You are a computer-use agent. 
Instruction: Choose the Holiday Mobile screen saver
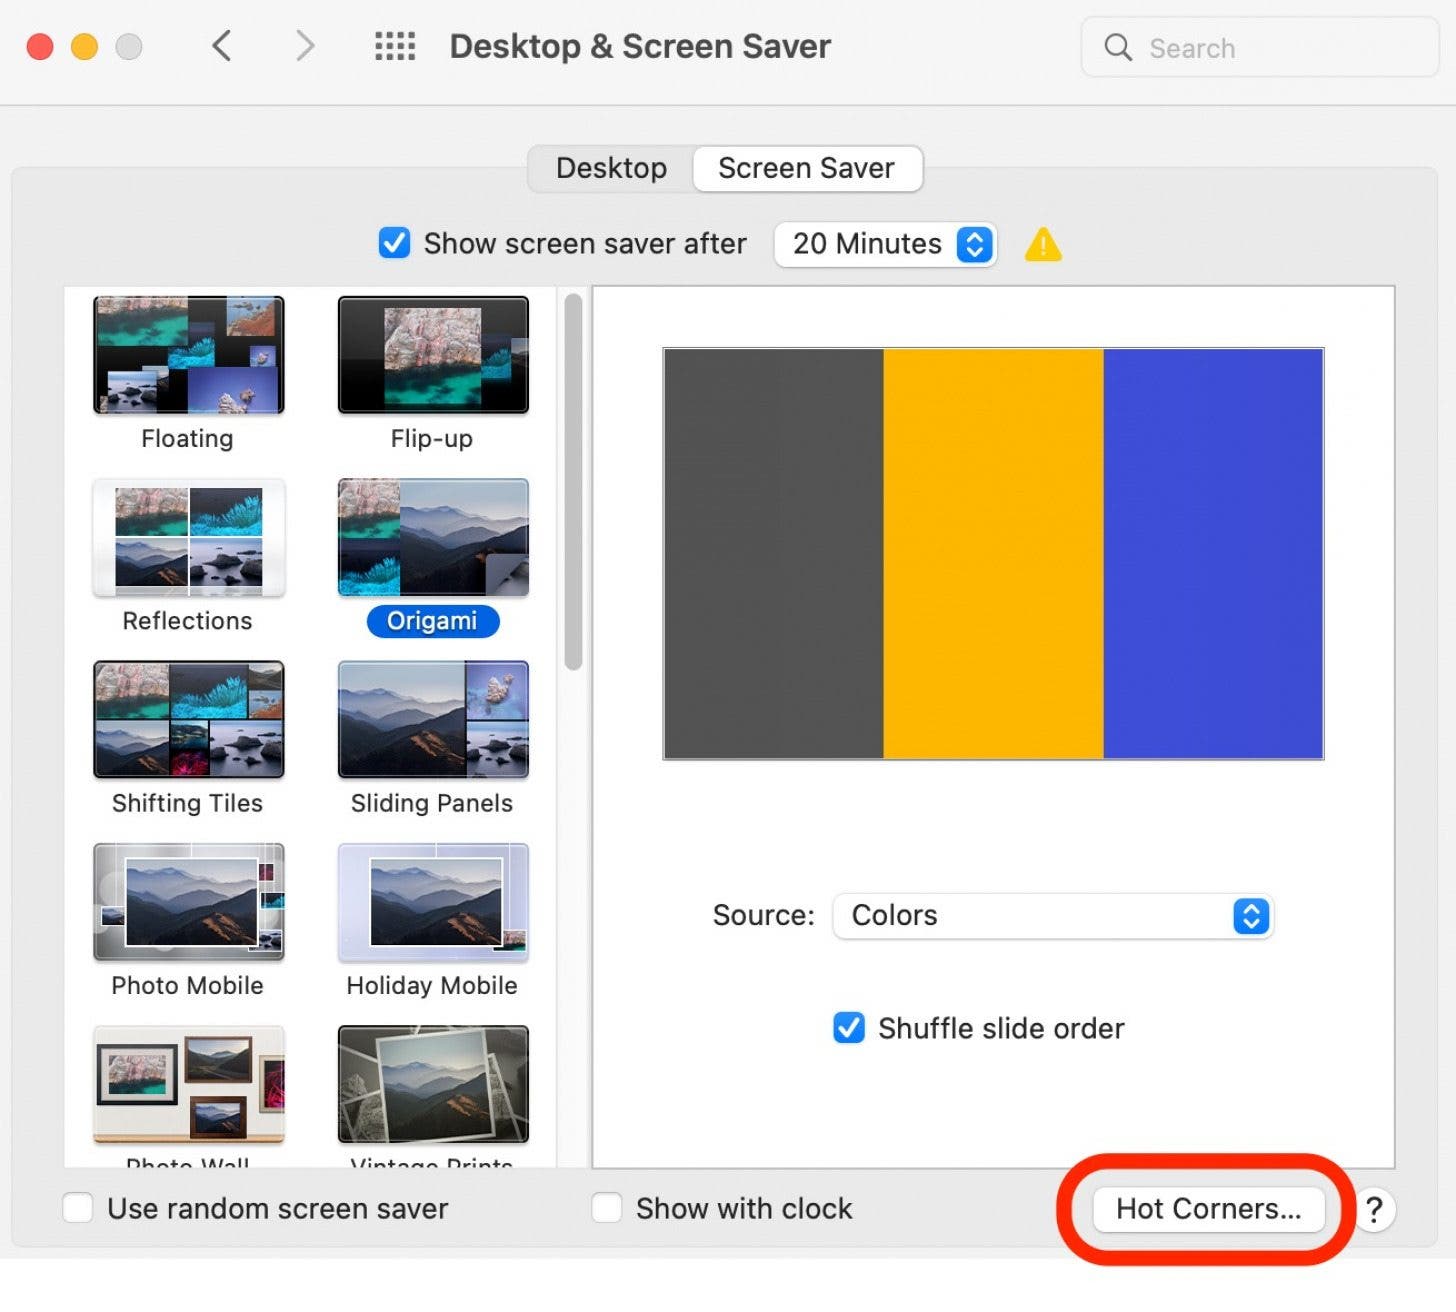coord(432,902)
